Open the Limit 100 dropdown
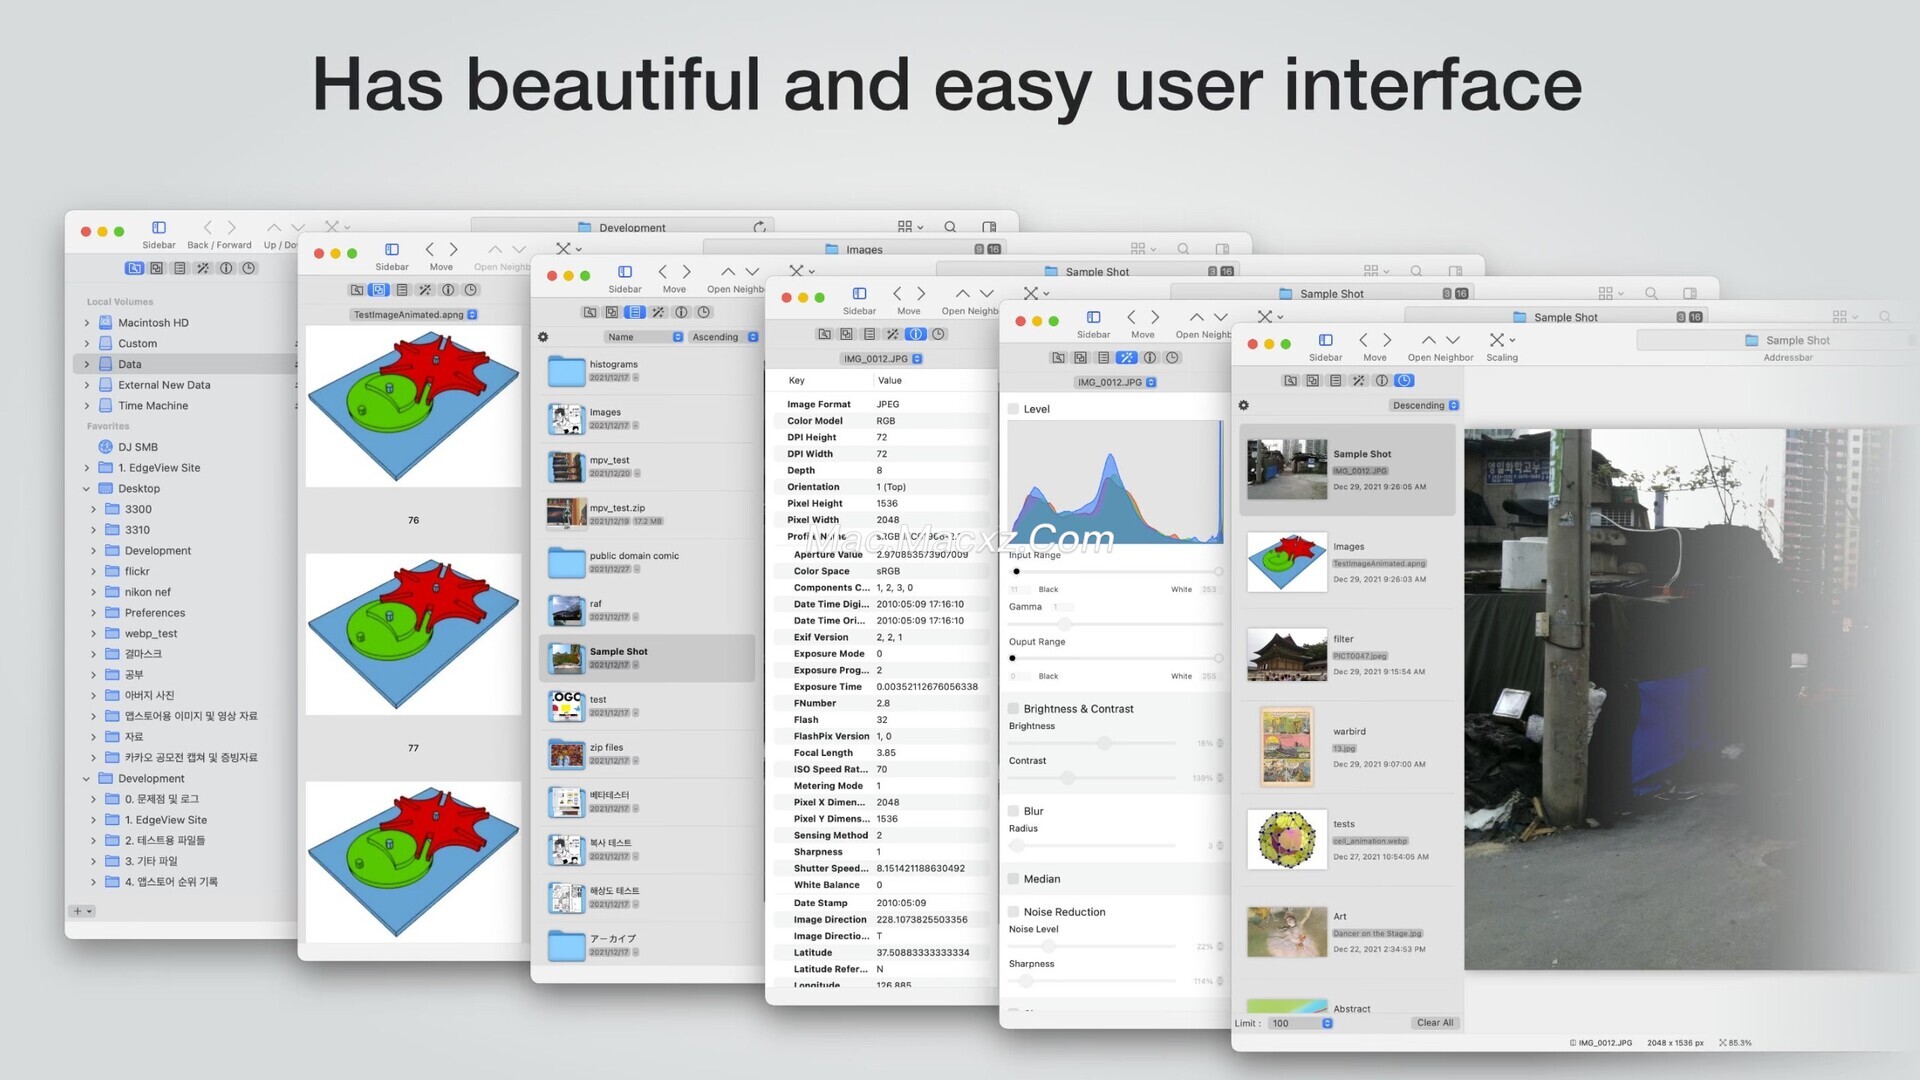This screenshot has height=1080, width=1920. [x=1300, y=1023]
